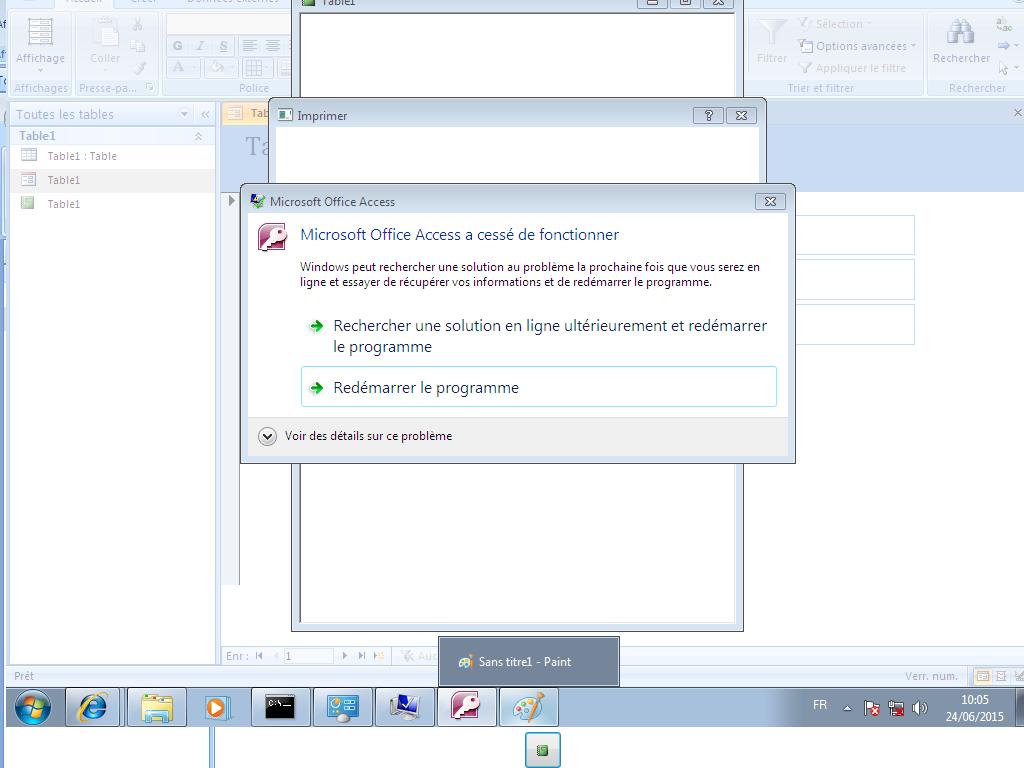The image size is (1024, 768).
Task: Click Appliquer le filtre
Action: pos(852,68)
